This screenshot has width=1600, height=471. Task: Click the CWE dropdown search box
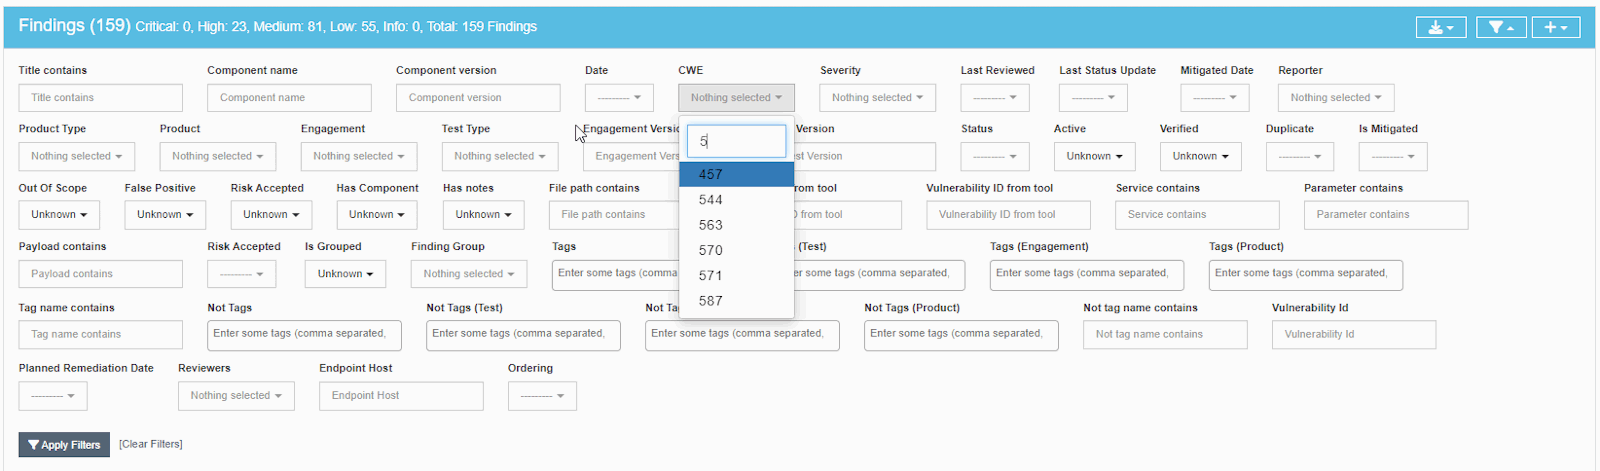point(736,141)
